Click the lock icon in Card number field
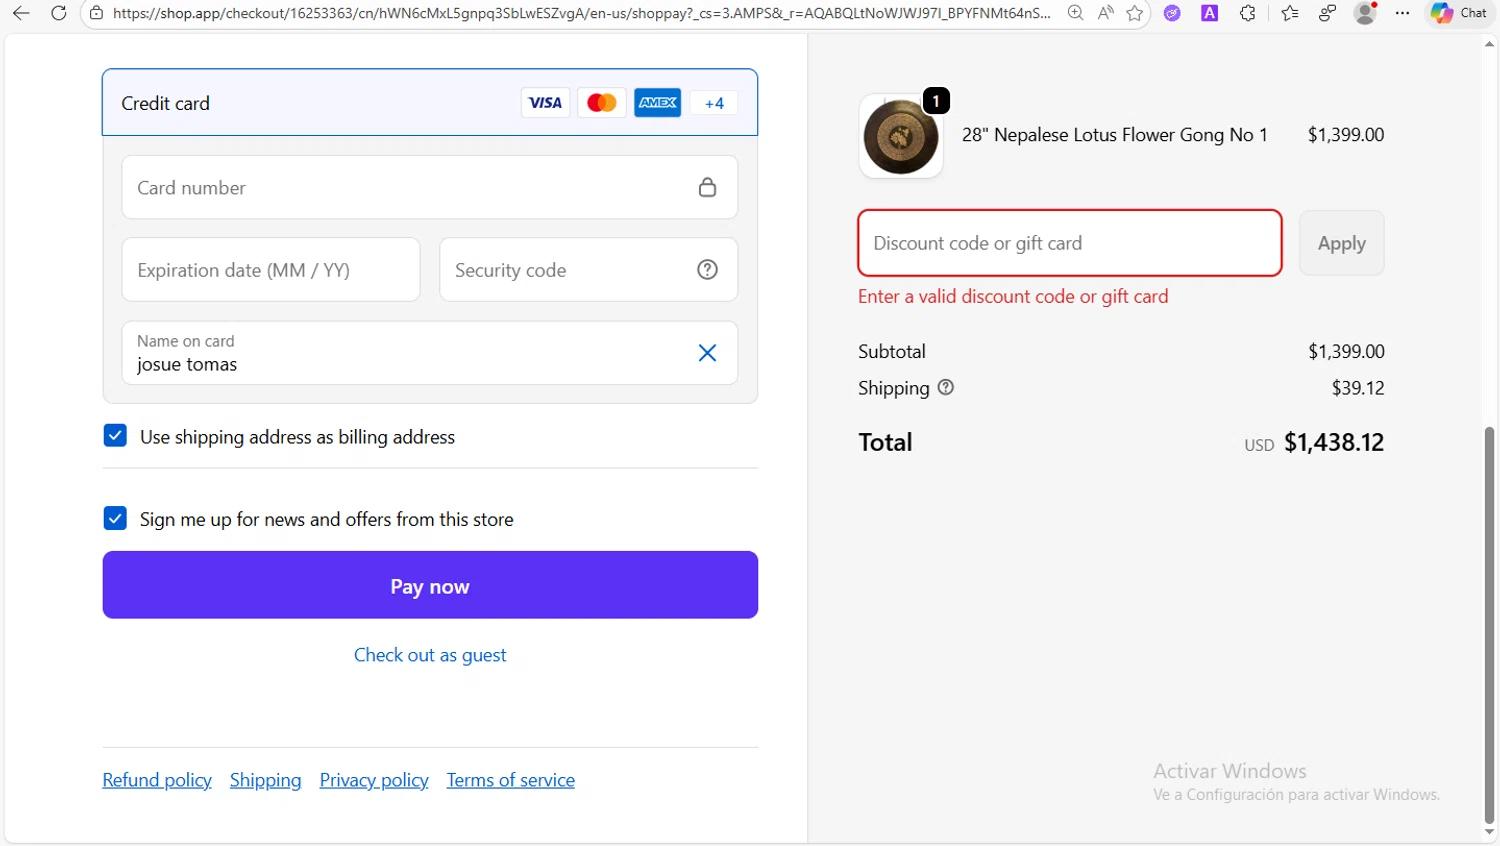Screen dimensions: 1500x846 (x=707, y=187)
